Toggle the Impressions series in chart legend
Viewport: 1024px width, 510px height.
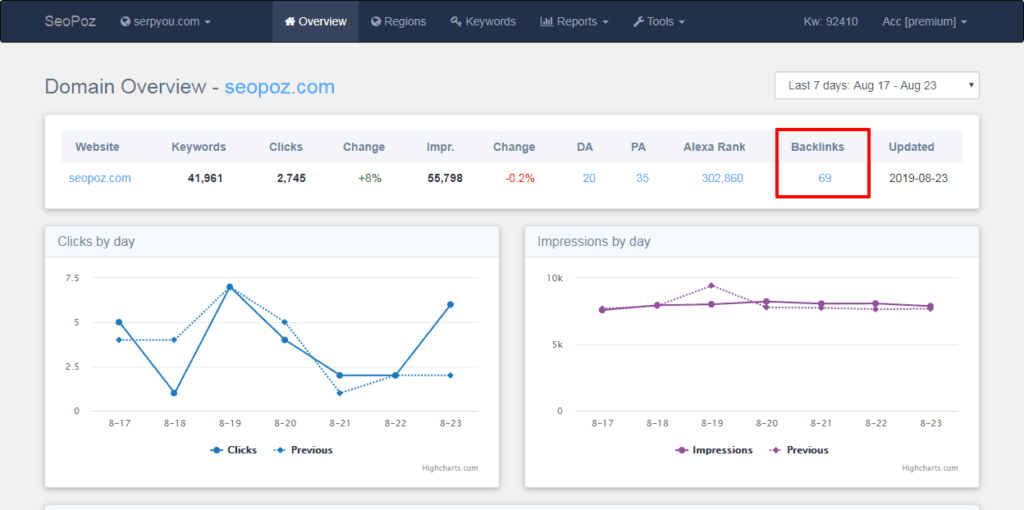714,450
